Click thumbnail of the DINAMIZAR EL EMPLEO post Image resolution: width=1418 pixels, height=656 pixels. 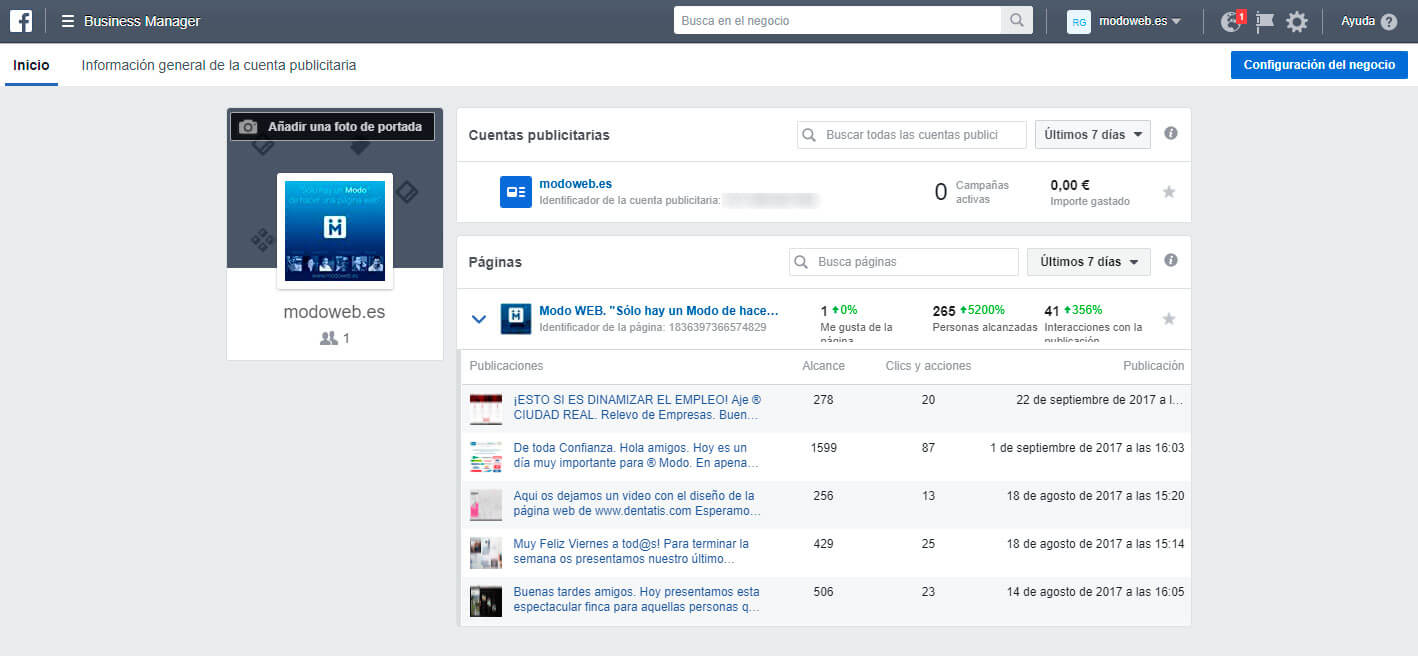point(486,409)
